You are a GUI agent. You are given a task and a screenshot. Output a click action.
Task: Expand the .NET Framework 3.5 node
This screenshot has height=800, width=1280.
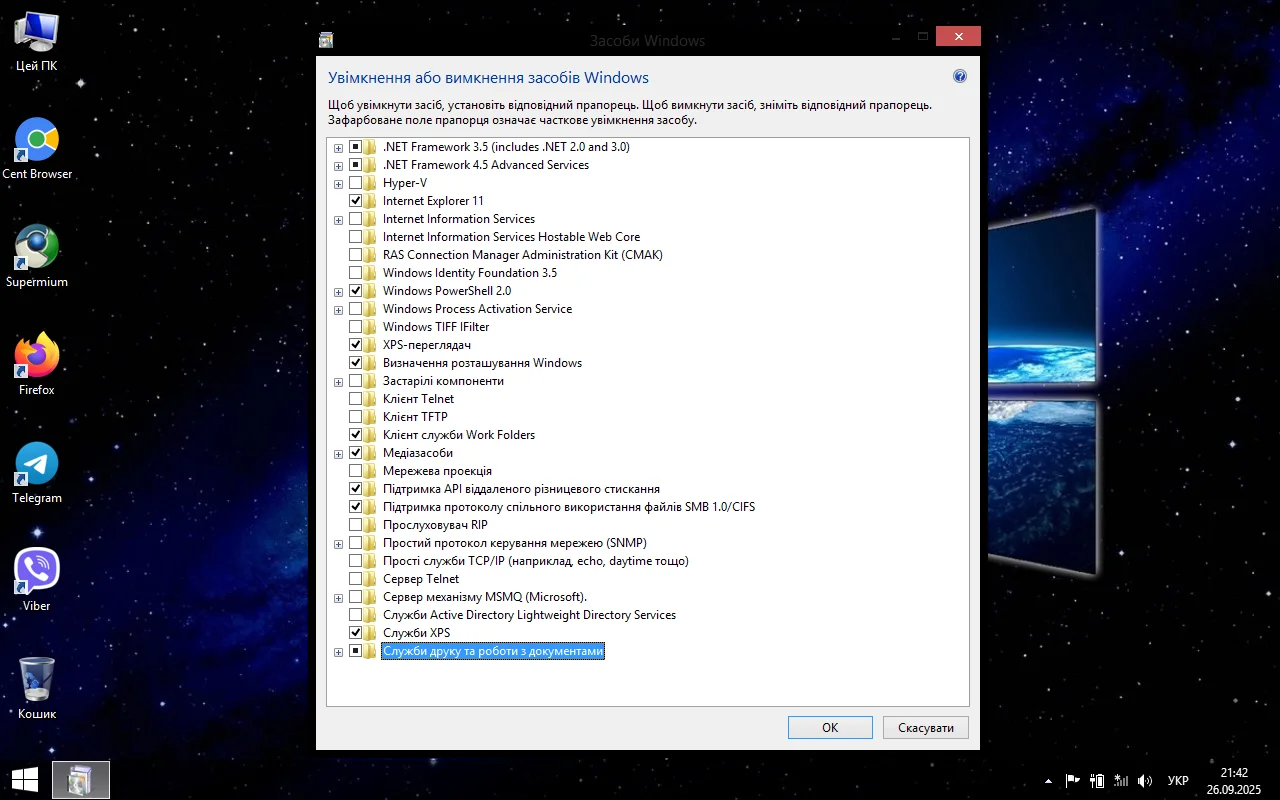(x=338, y=148)
